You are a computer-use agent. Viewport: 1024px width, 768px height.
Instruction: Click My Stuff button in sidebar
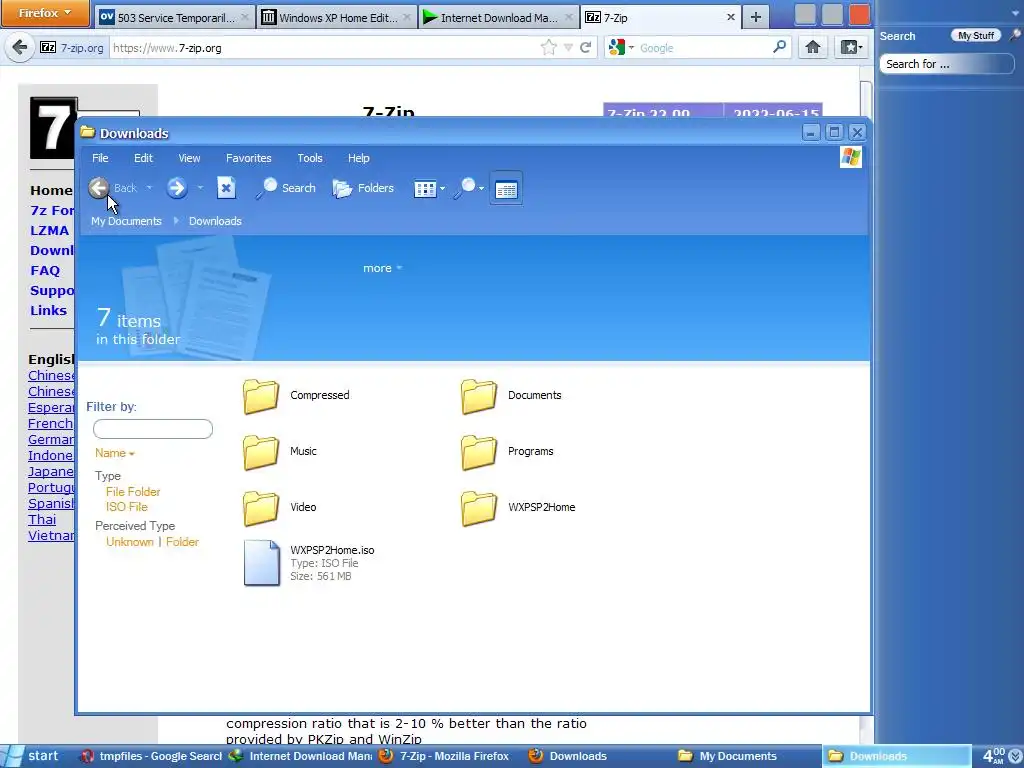(x=976, y=35)
